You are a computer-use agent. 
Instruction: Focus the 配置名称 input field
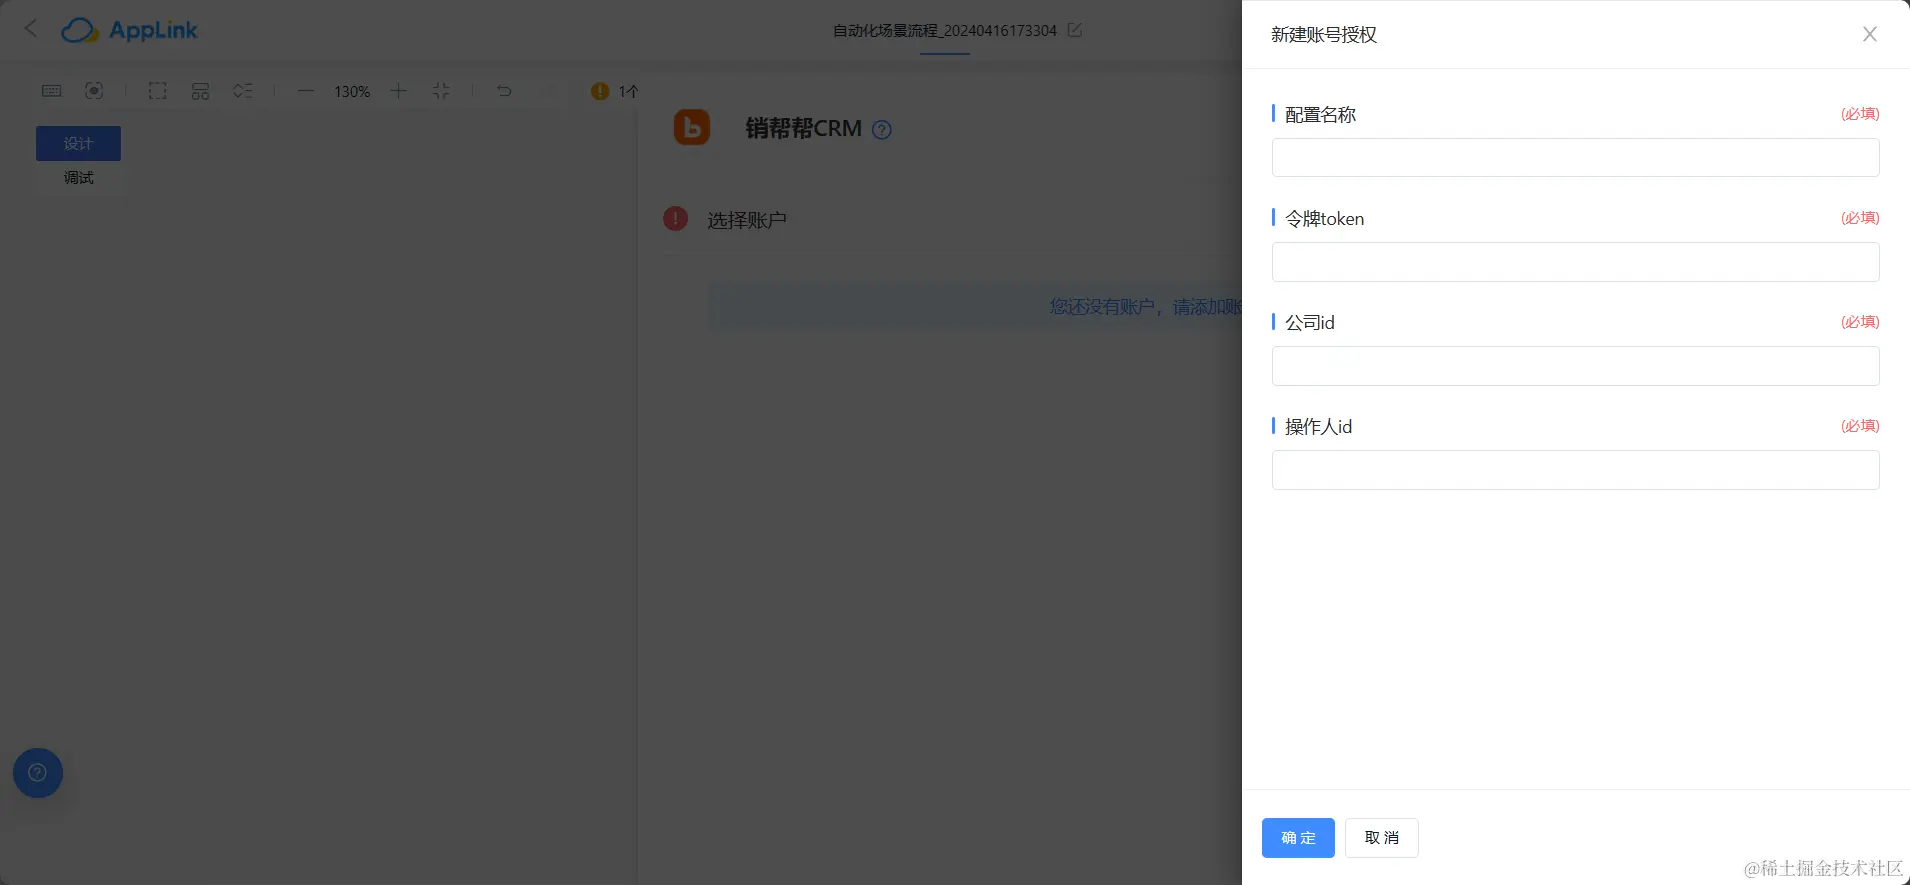coord(1575,158)
